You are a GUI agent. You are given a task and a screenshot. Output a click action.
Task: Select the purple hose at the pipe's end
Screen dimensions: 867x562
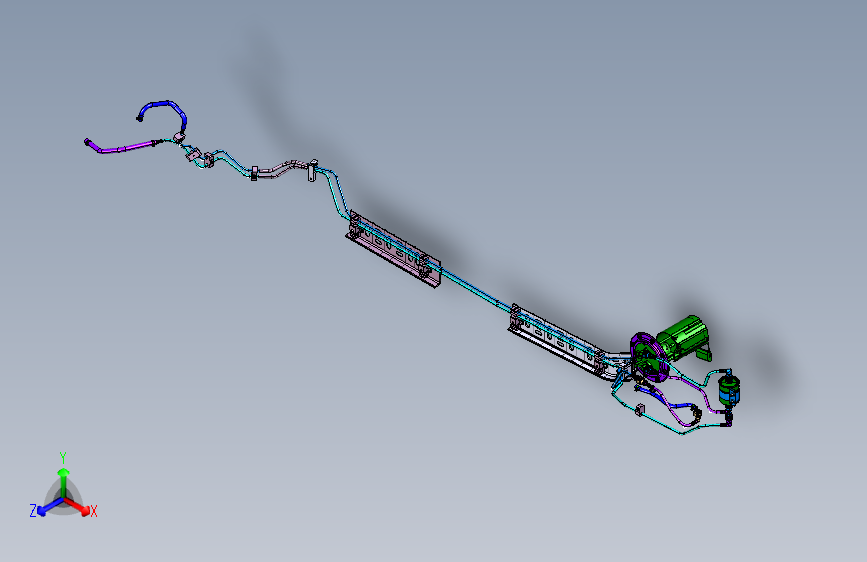[x=121, y=146]
